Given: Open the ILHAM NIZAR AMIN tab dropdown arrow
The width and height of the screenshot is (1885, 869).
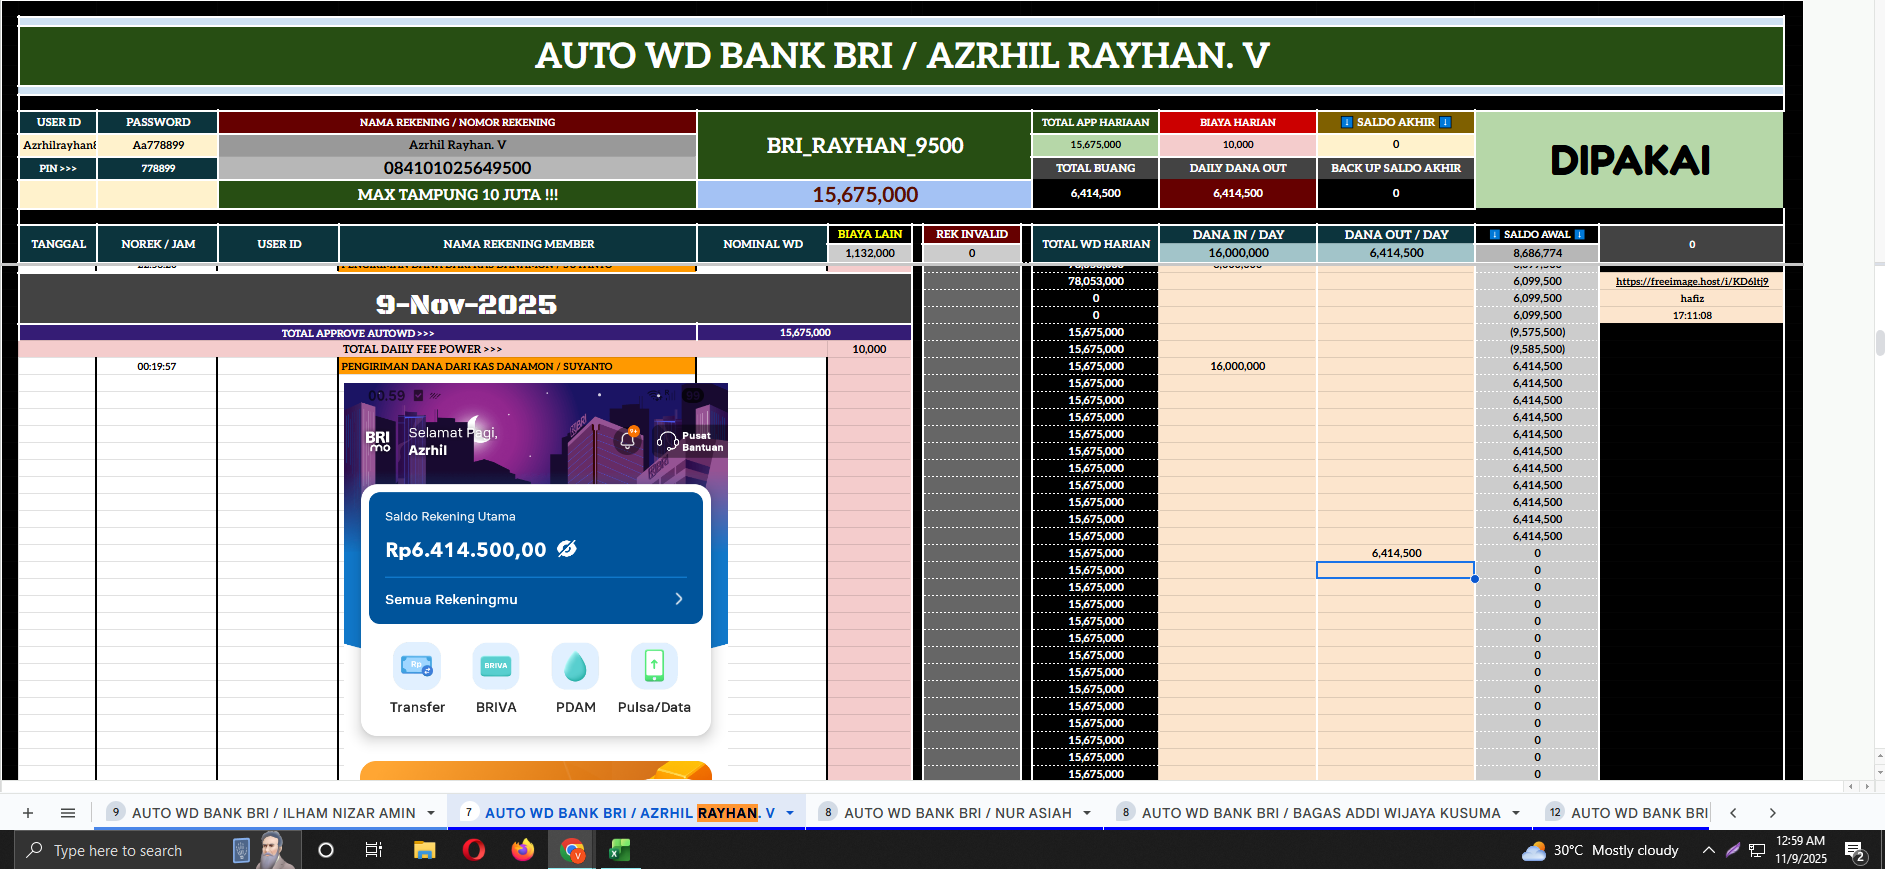Looking at the screenshot, I should [431, 813].
